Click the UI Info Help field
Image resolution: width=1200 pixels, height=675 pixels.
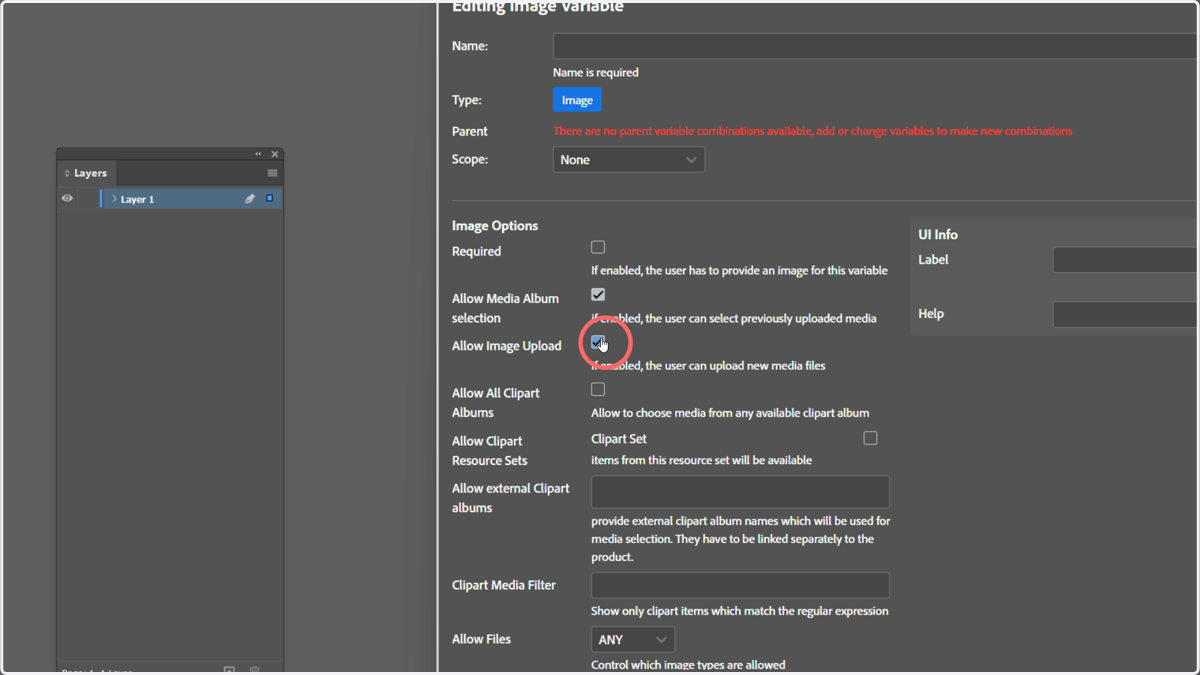(1126, 314)
